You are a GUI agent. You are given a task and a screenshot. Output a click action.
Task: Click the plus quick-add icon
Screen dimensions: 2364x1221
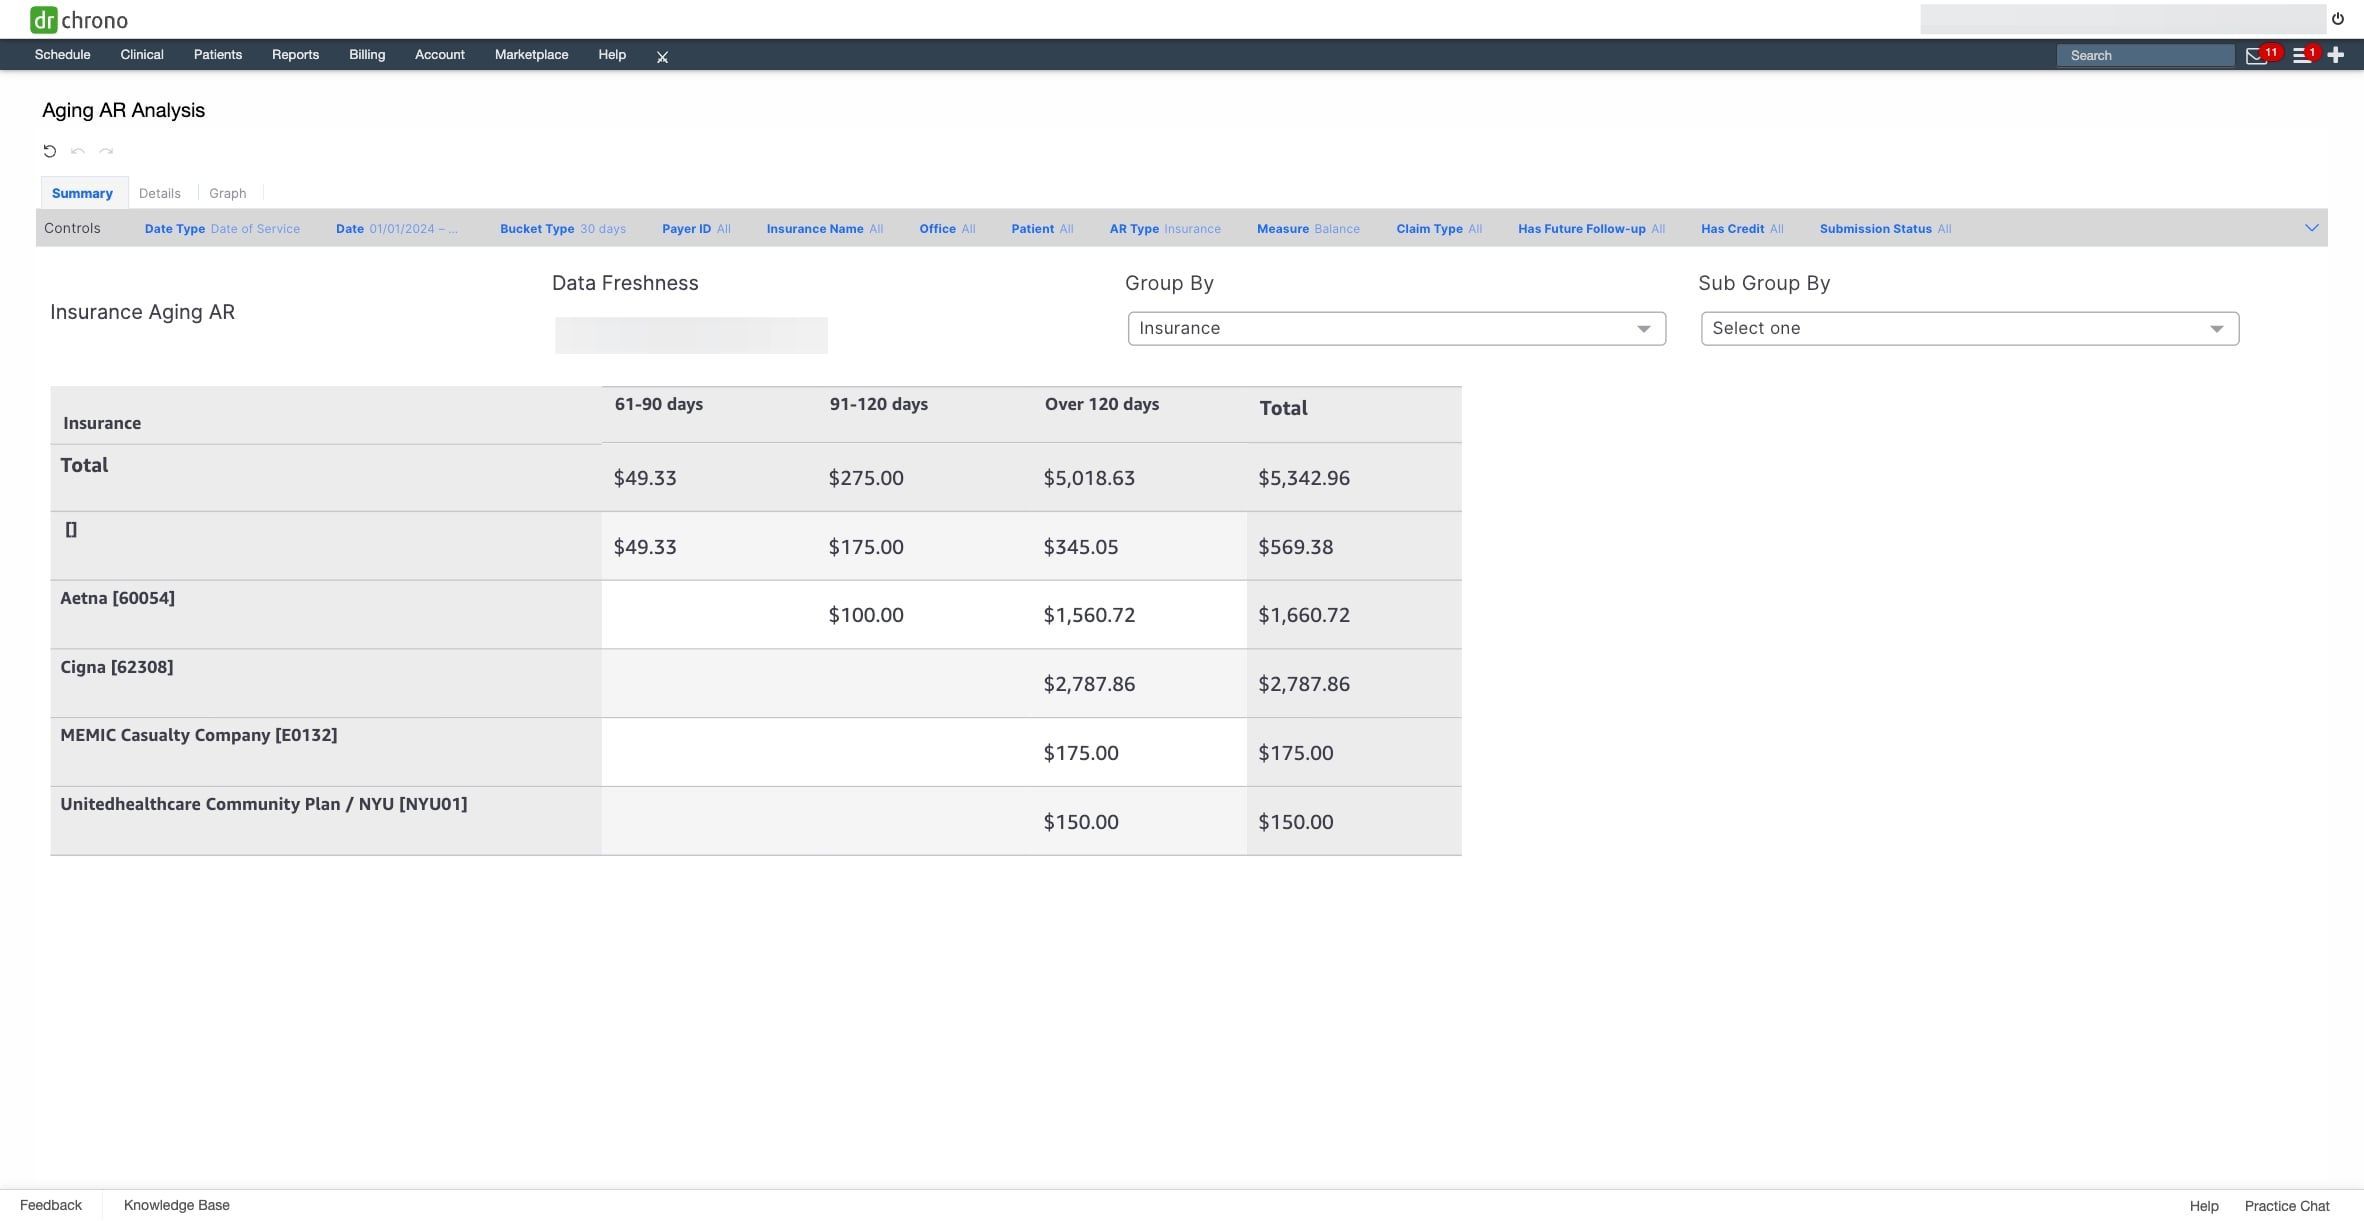point(2336,55)
